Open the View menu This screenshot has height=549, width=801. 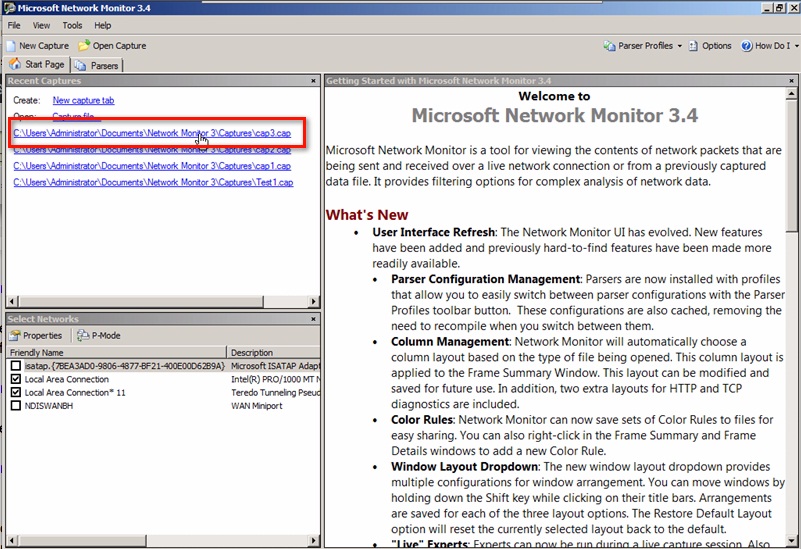coord(41,26)
